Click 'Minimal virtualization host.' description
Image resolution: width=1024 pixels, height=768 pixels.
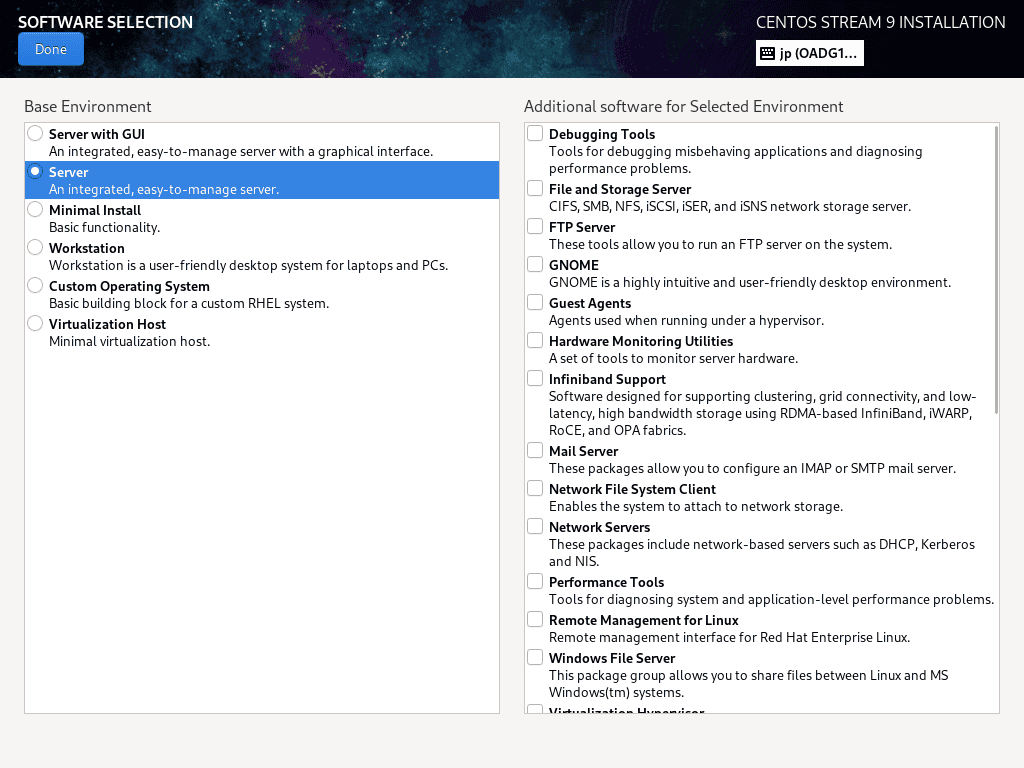pos(129,341)
